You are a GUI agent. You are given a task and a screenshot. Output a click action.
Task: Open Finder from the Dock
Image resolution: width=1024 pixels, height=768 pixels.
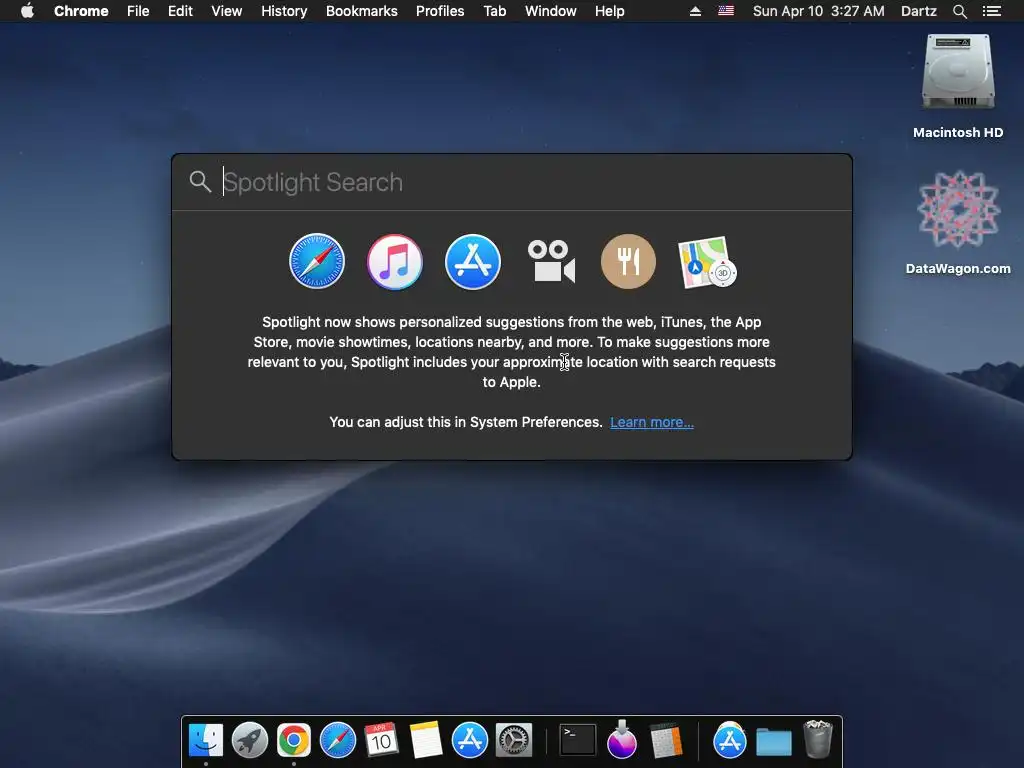coord(206,740)
